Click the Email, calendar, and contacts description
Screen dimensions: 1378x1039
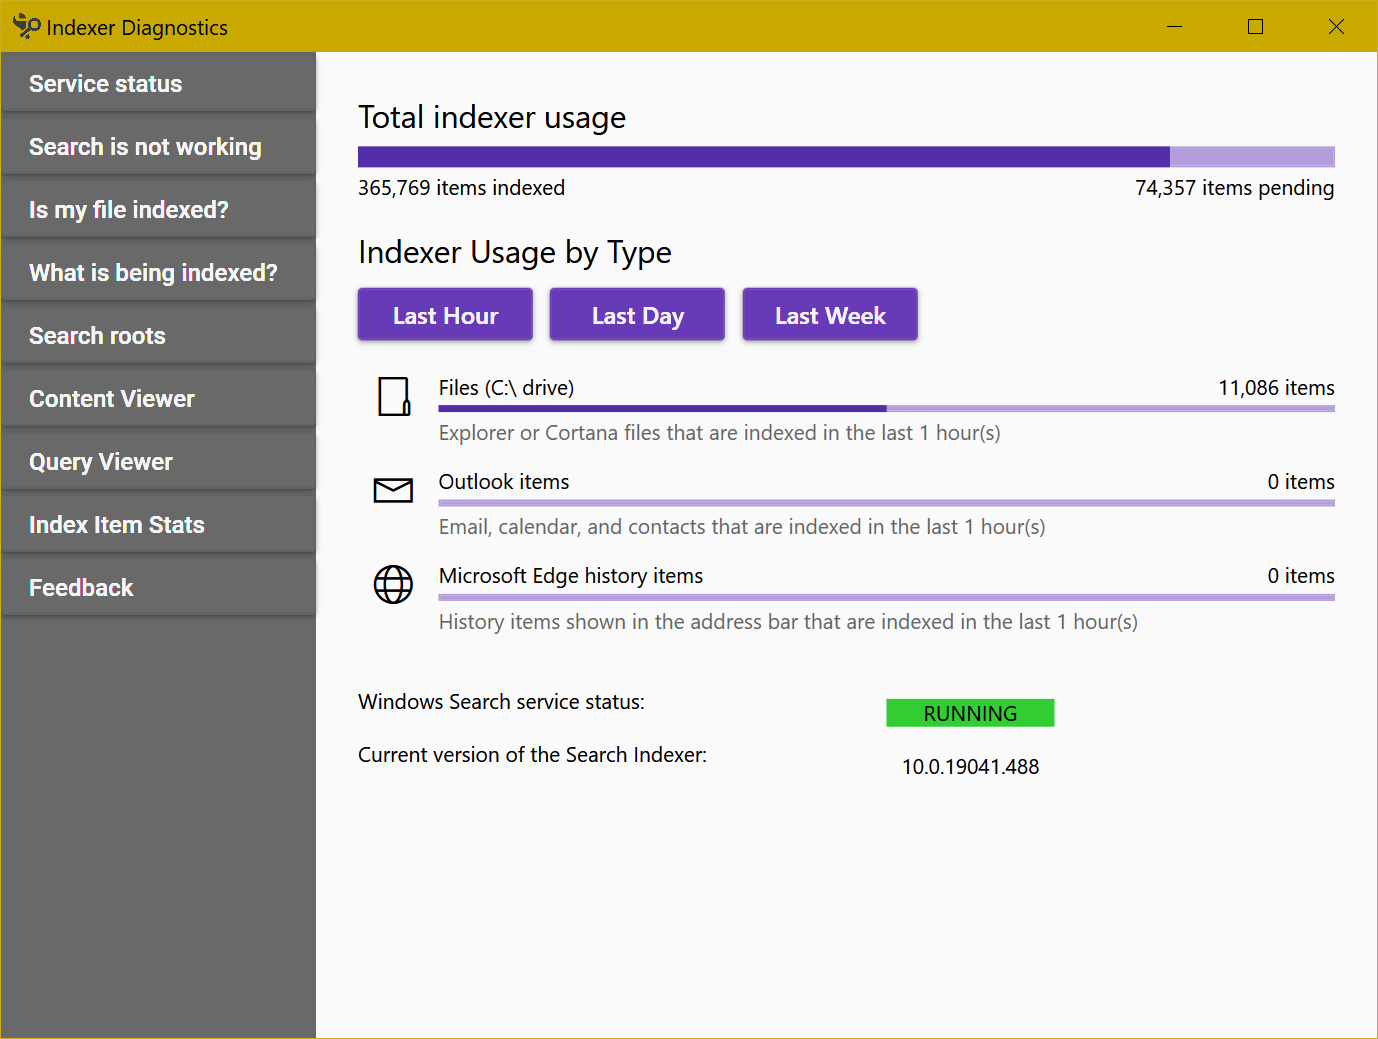point(742,527)
